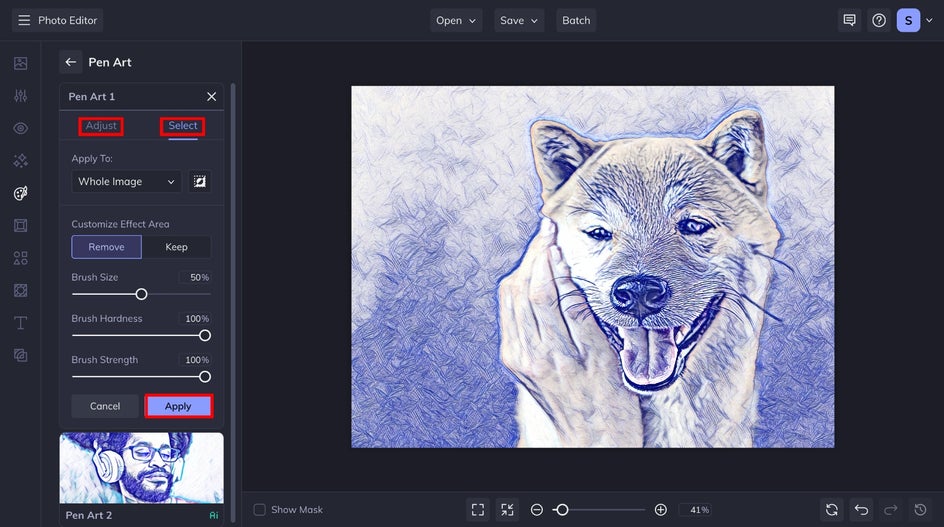
Task: Zoom out with the minus icon
Action: 536,510
